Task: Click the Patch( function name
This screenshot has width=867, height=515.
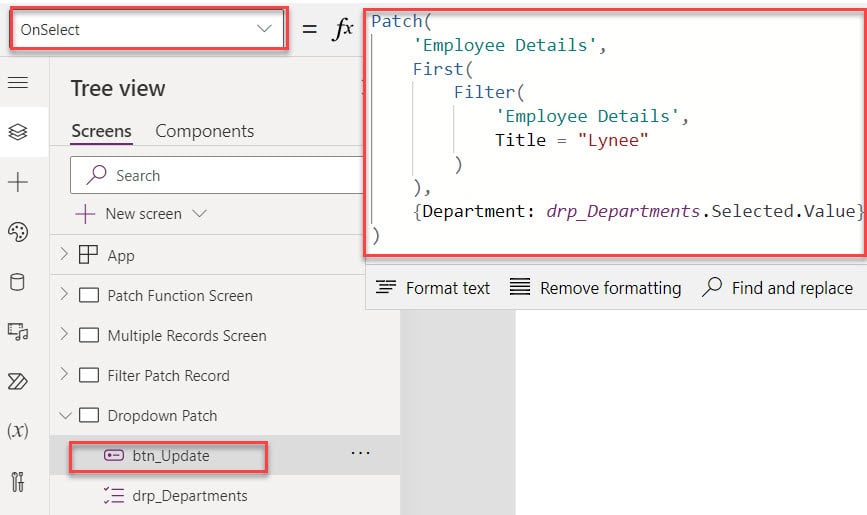Action: 401,21
